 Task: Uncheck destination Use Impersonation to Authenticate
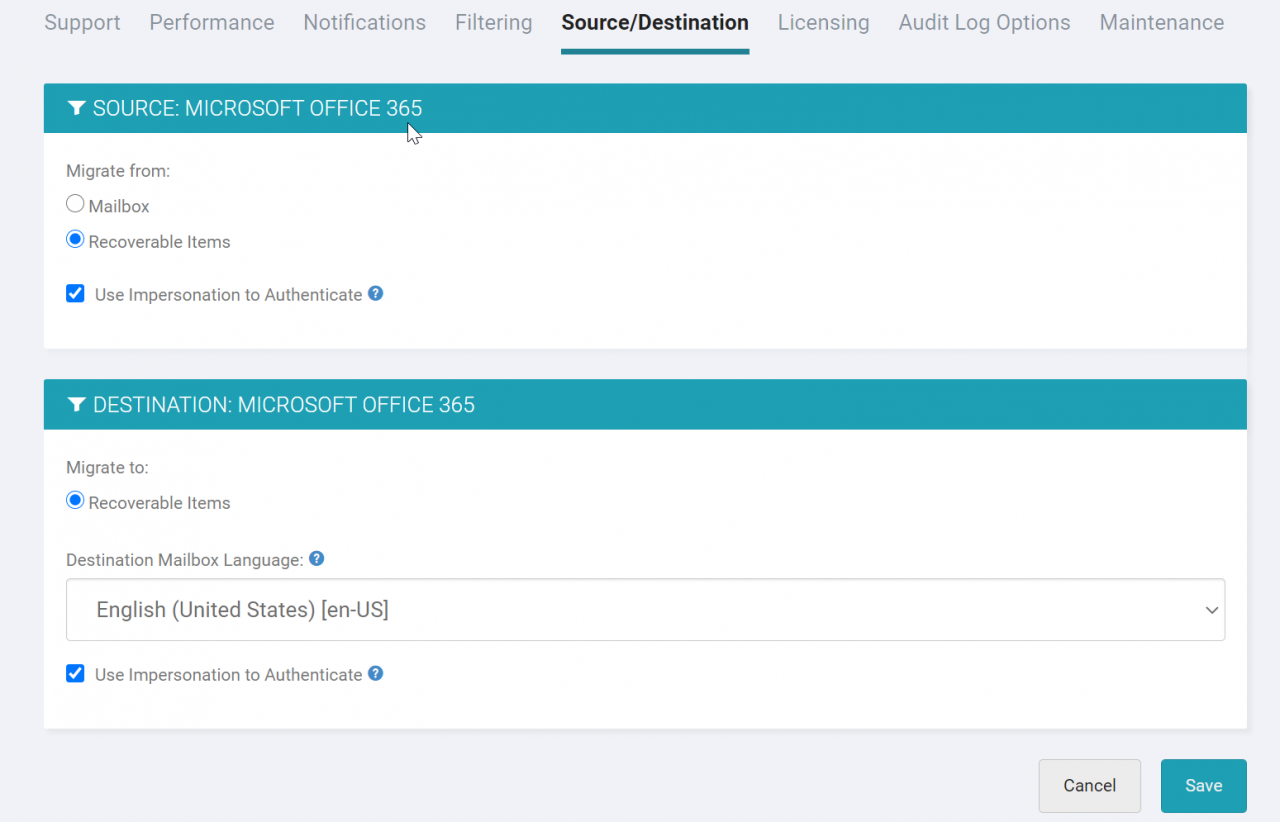click(x=75, y=673)
